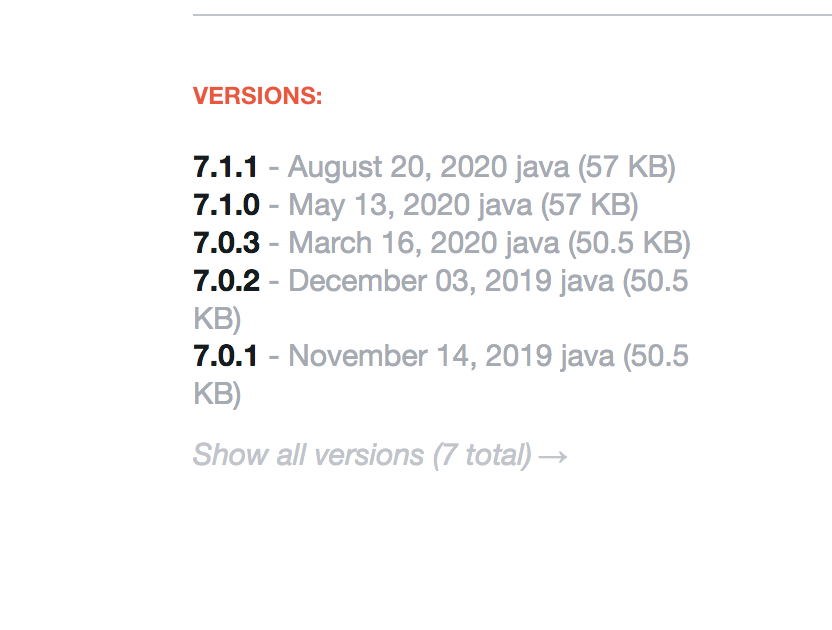The width and height of the screenshot is (832, 630).
Task: Click the December 03, 2019 release date
Action: [420, 281]
